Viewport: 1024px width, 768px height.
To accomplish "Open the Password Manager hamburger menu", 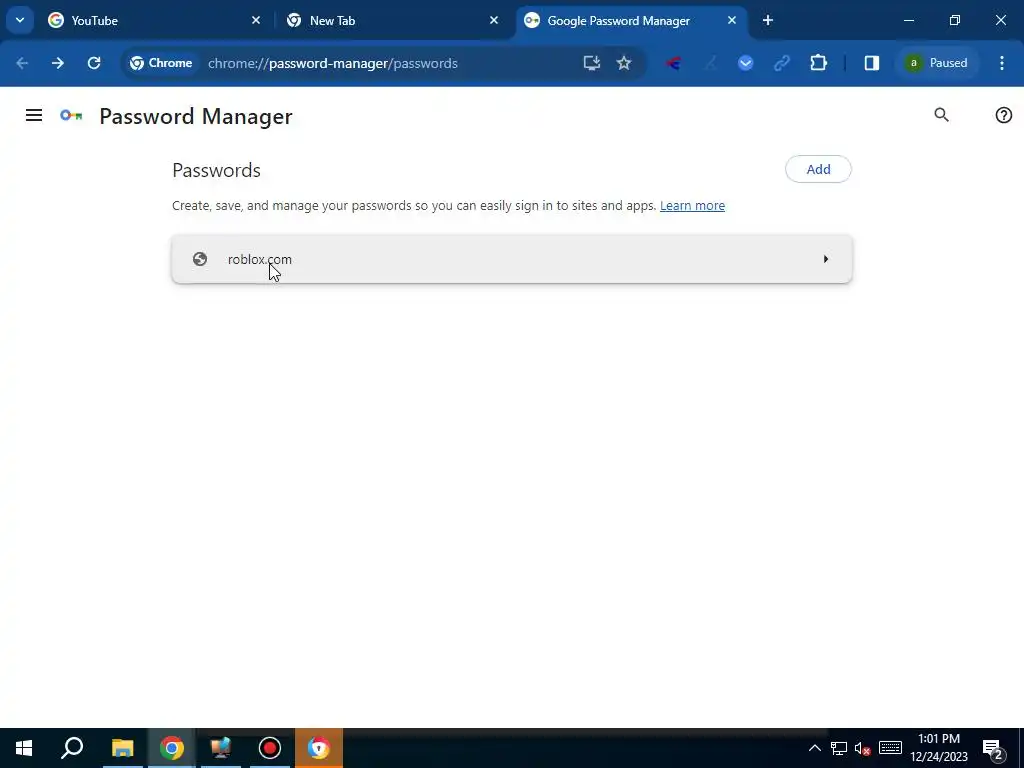I will 34,116.
